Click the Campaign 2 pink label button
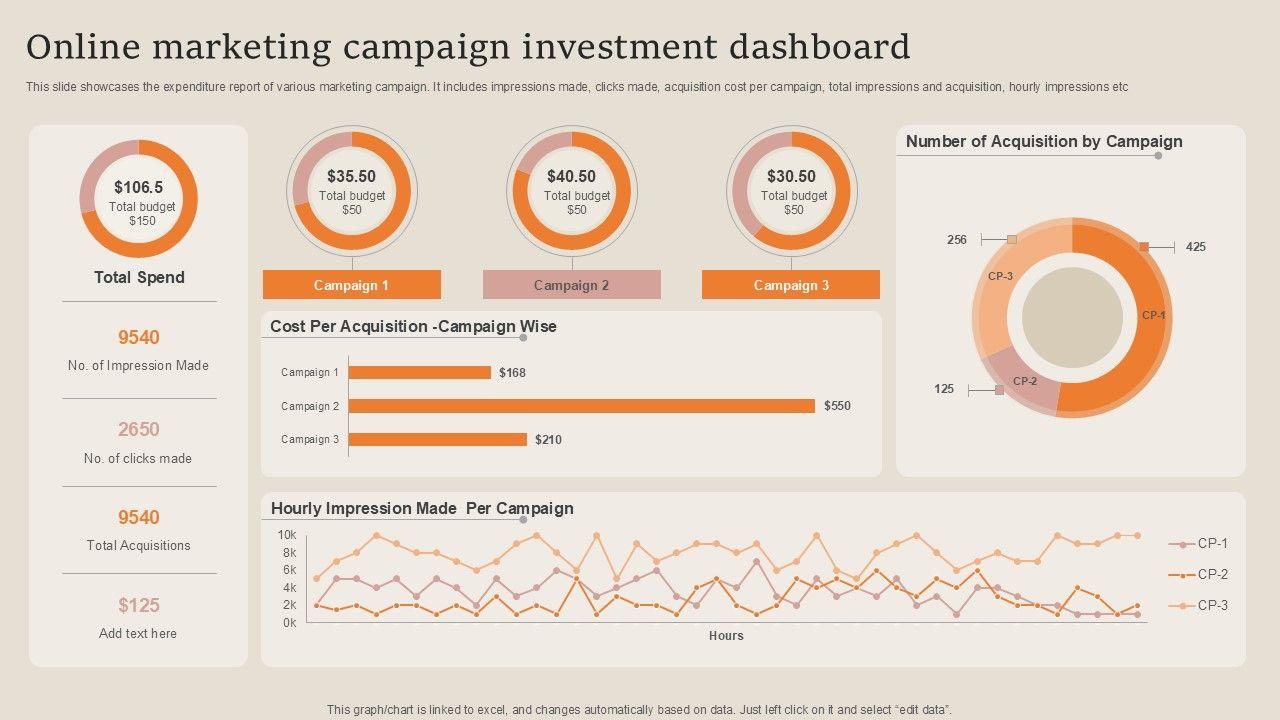Screen dimensions: 1280x720 pos(571,285)
